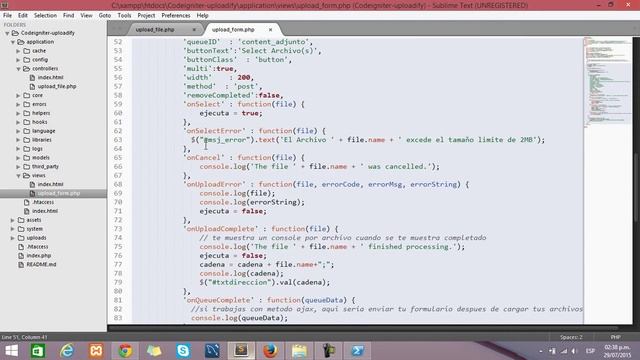Screen dimensions: 640x360
Task: Click the libraries folder icon
Action: click(x=27, y=140)
